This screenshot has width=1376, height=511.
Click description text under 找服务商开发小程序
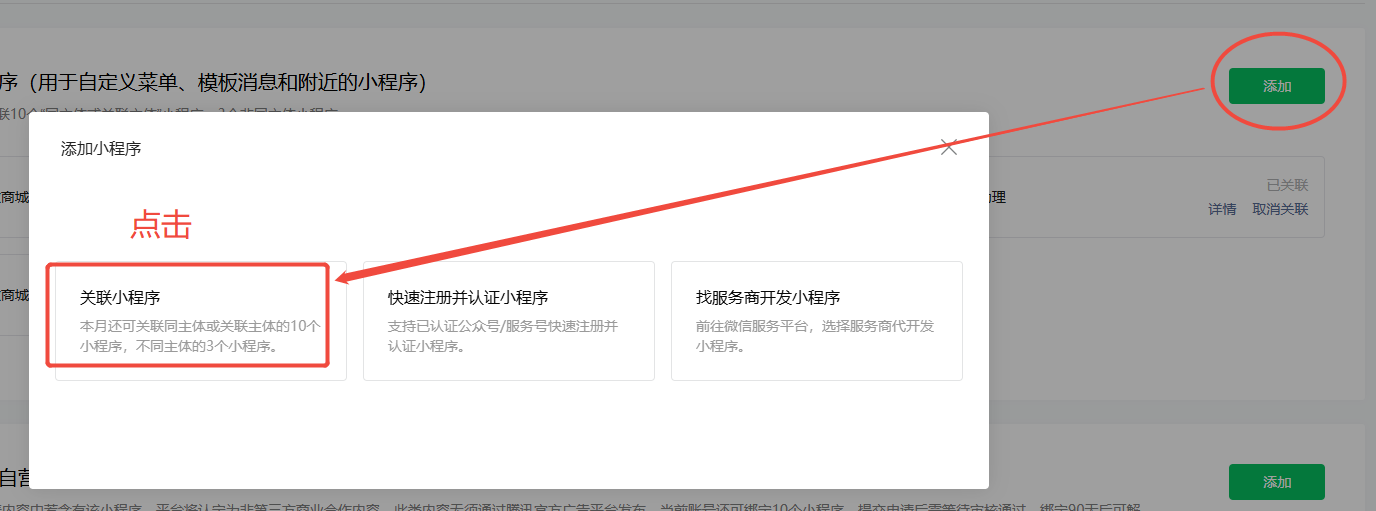(814, 336)
